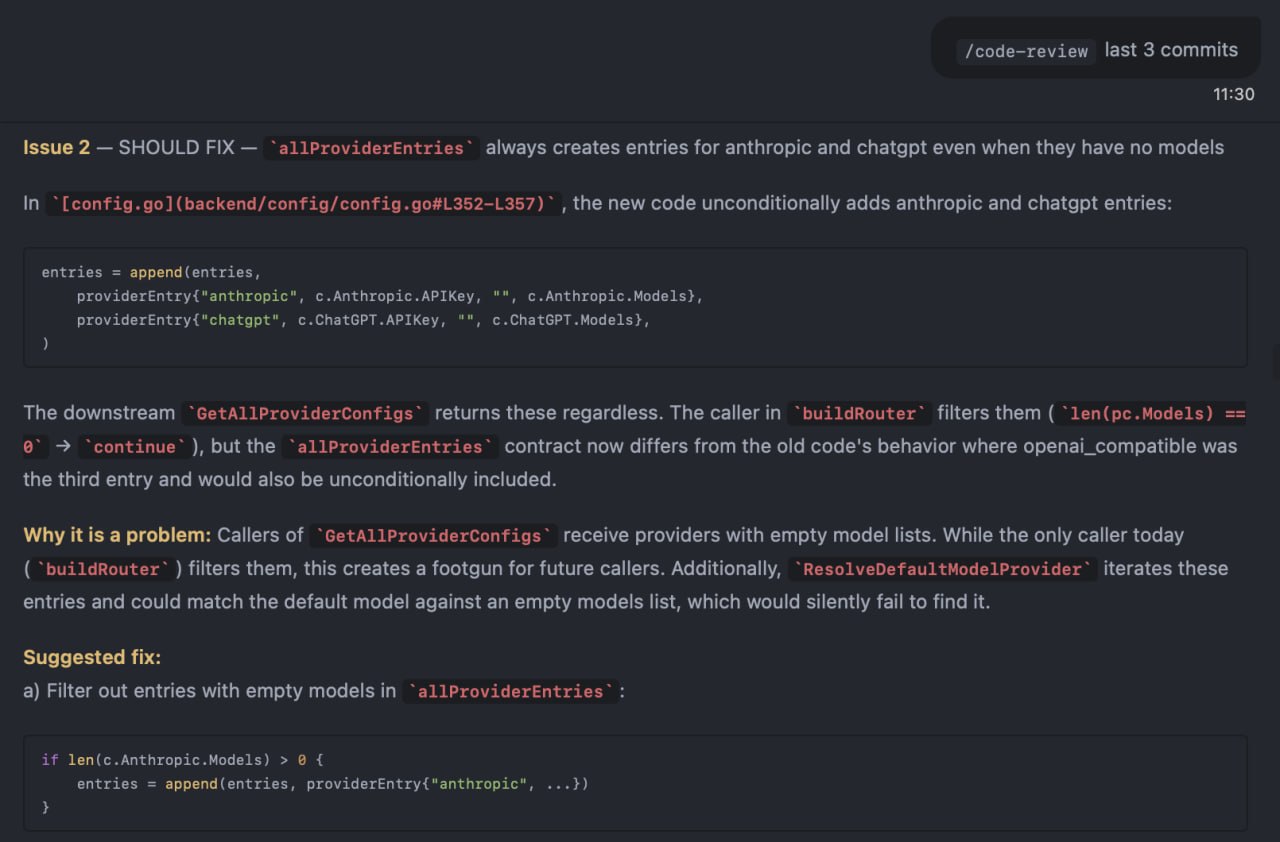The image size is (1280, 842).
Task: Click the /code-review command chip
Action: coord(1026,51)
